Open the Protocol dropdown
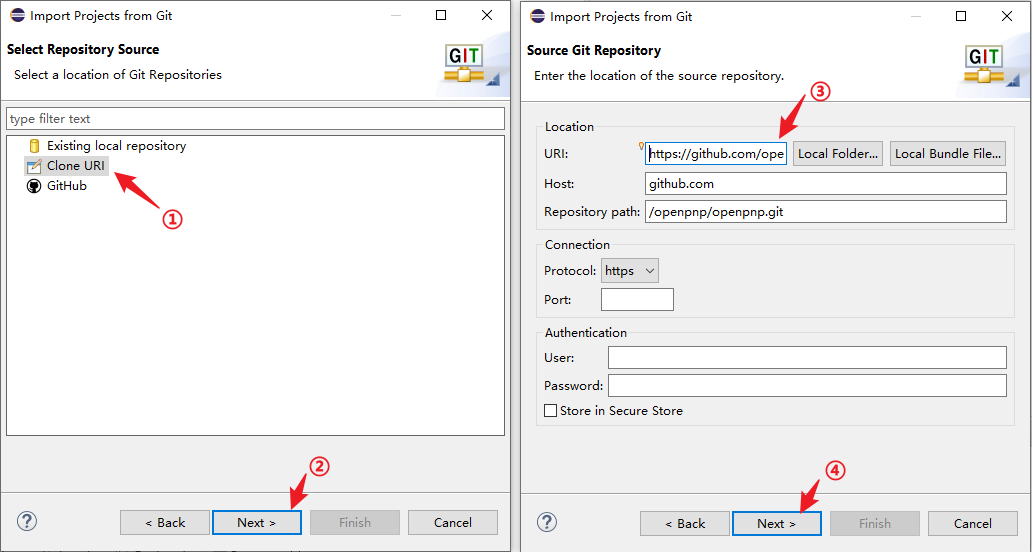Screen dimensions: 1032x552 630,271
